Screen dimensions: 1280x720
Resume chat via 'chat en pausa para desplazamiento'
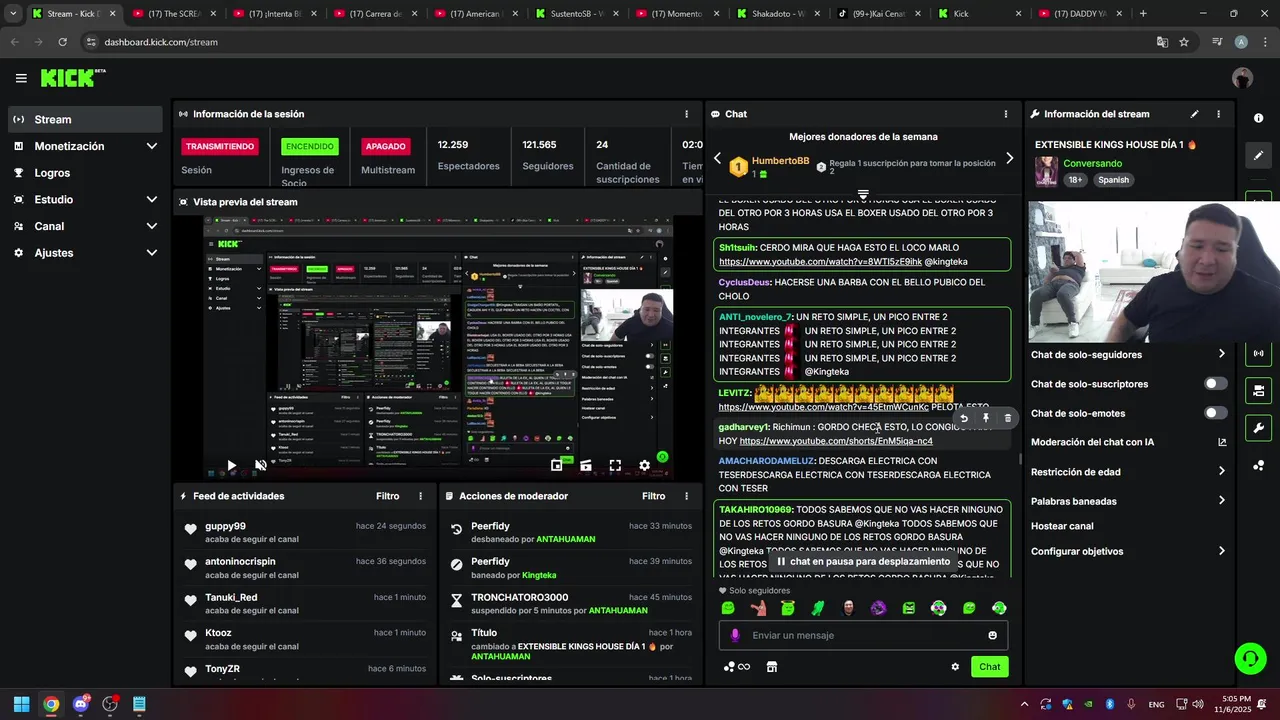click(x=863, y=562)
